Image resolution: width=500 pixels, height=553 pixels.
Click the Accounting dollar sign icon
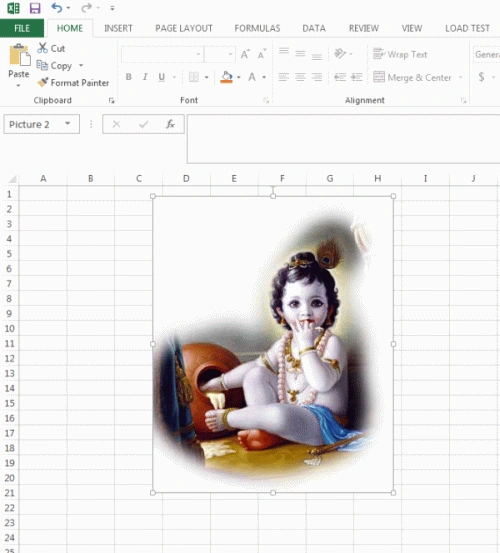(481, 77)
